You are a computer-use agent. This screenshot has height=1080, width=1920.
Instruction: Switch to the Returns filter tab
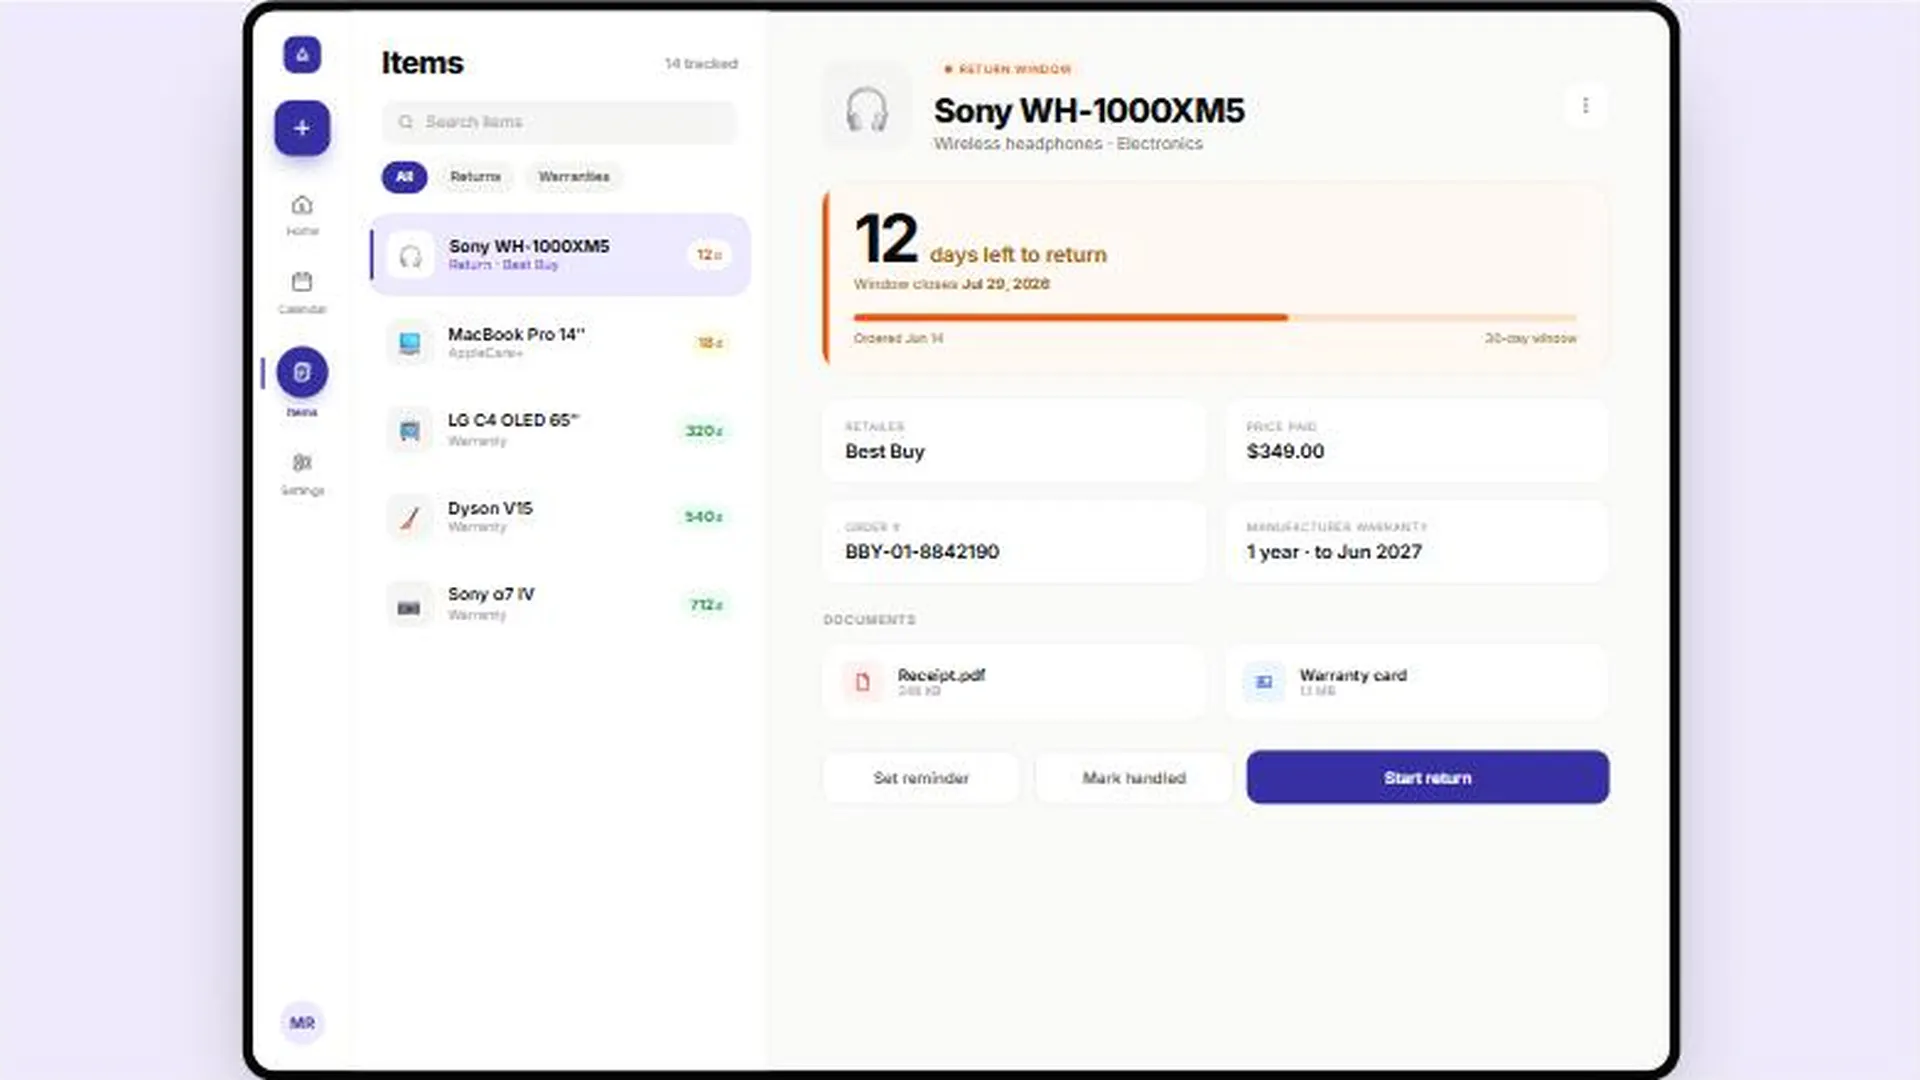pyautogui.click(x=475, y=177)
